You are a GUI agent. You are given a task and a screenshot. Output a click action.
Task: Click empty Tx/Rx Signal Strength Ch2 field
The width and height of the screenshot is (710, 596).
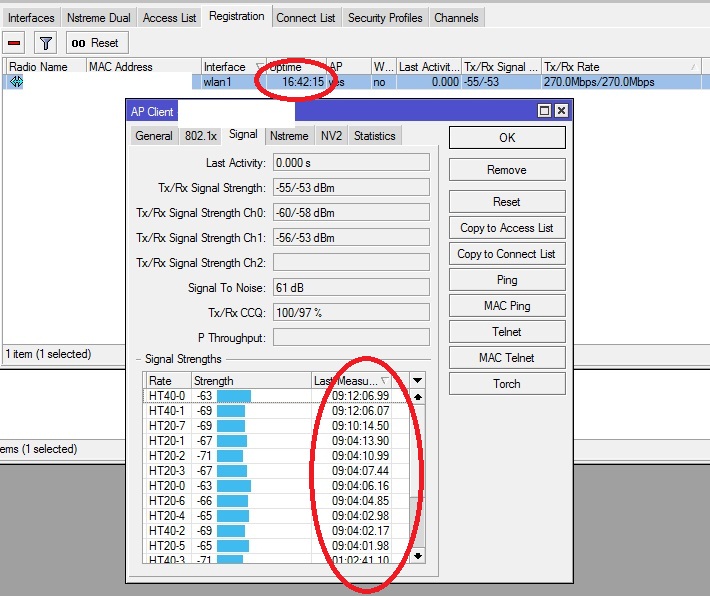351,262
